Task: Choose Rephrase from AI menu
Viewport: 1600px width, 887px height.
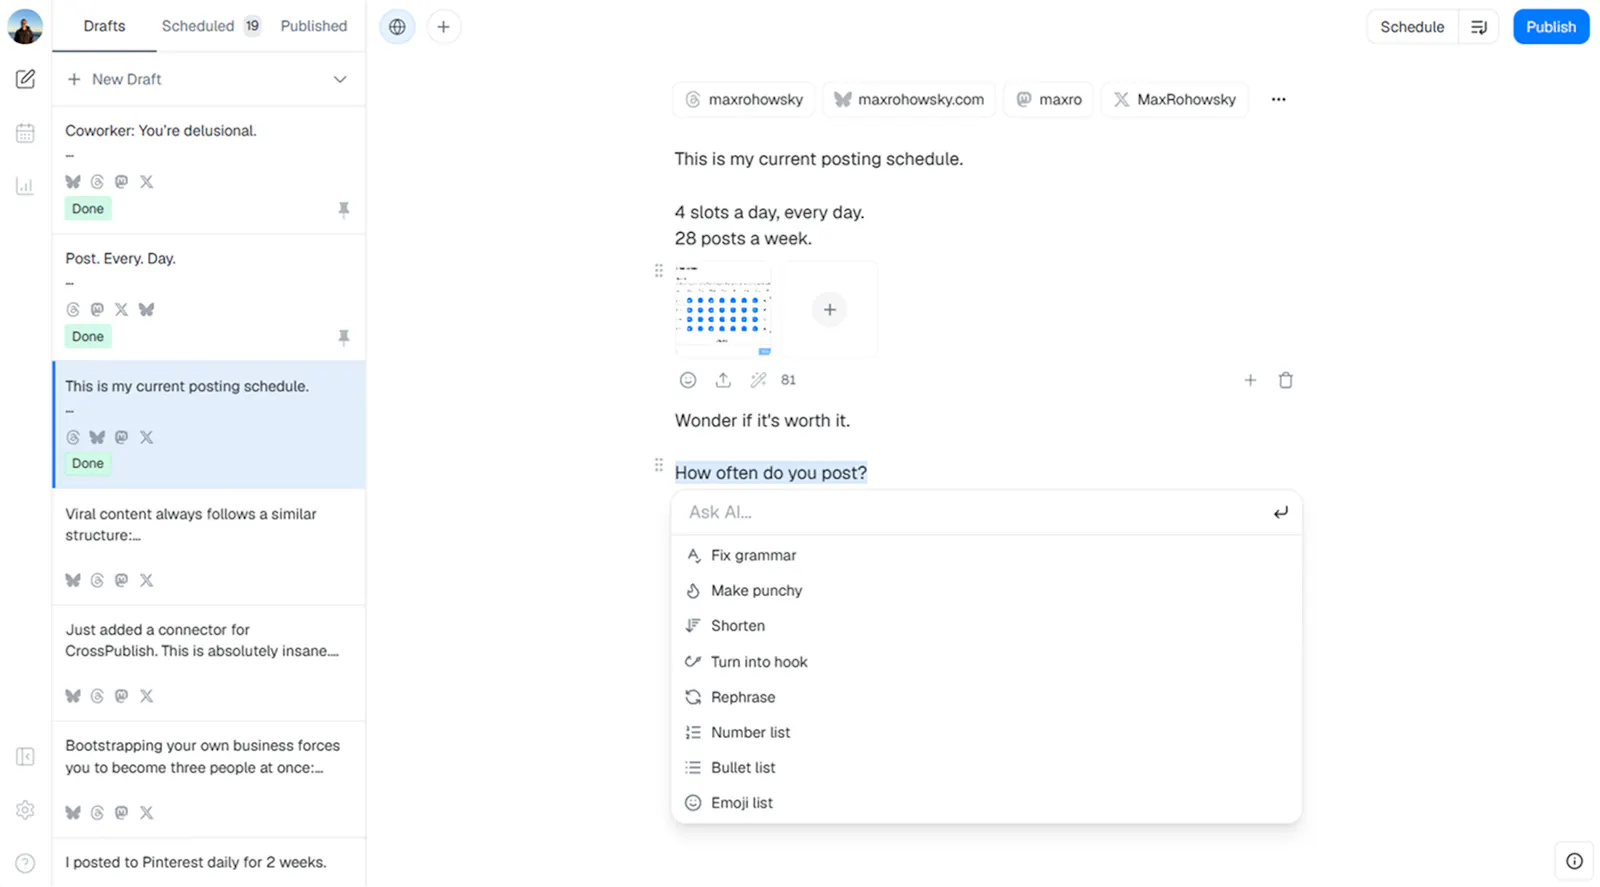Action: point(986,697)
